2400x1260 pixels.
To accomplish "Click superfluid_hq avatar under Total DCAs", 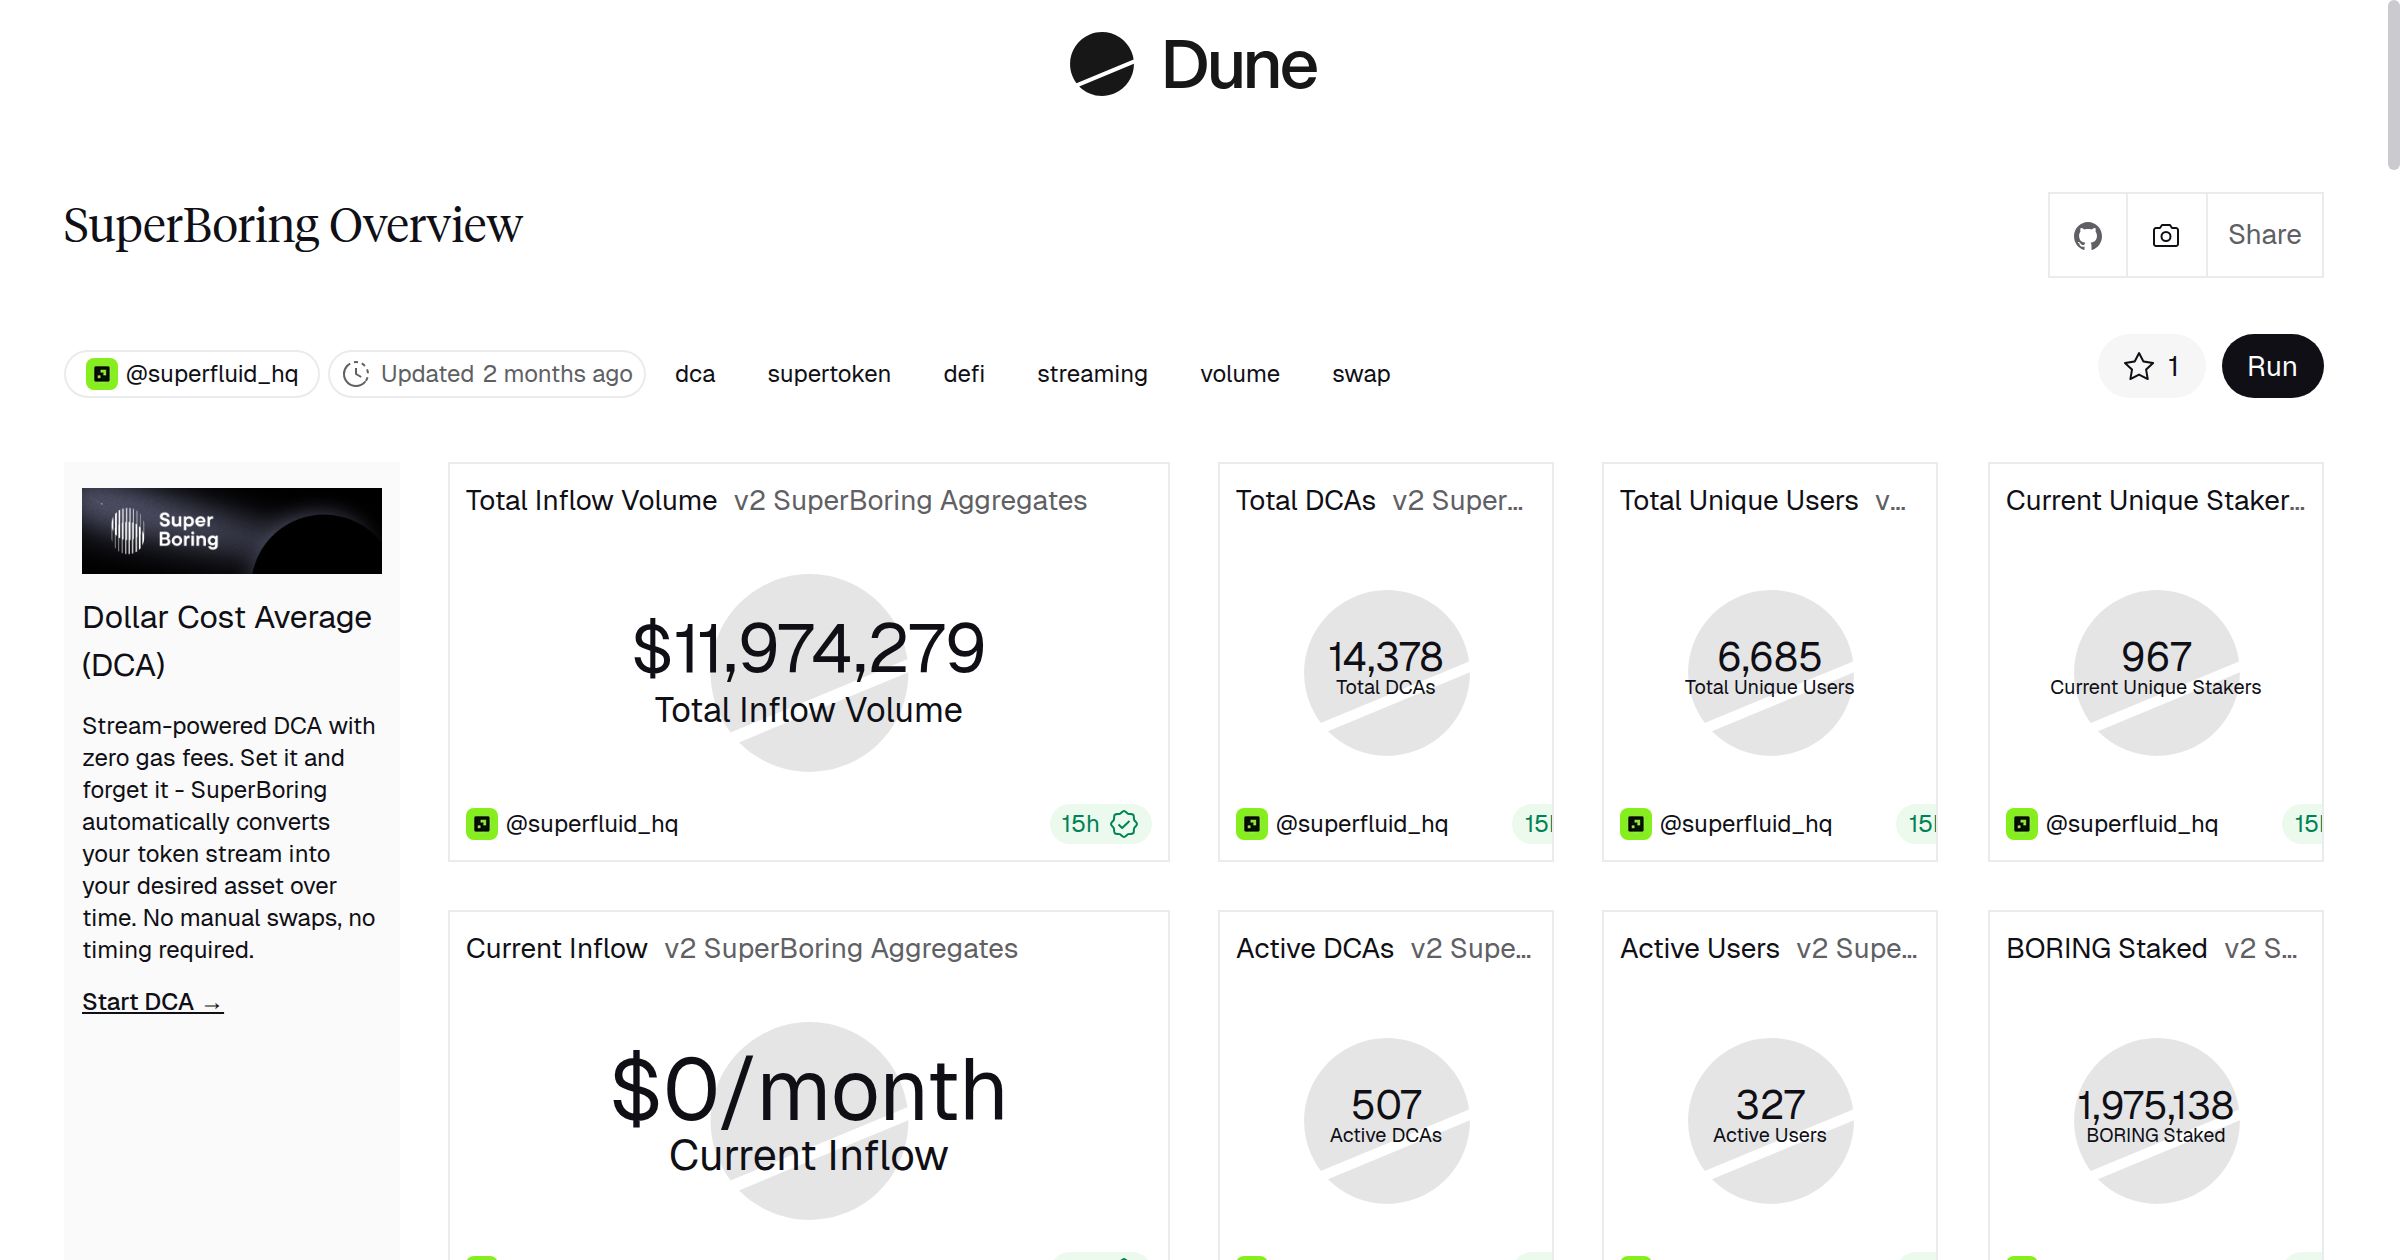I will [1252, 824].
